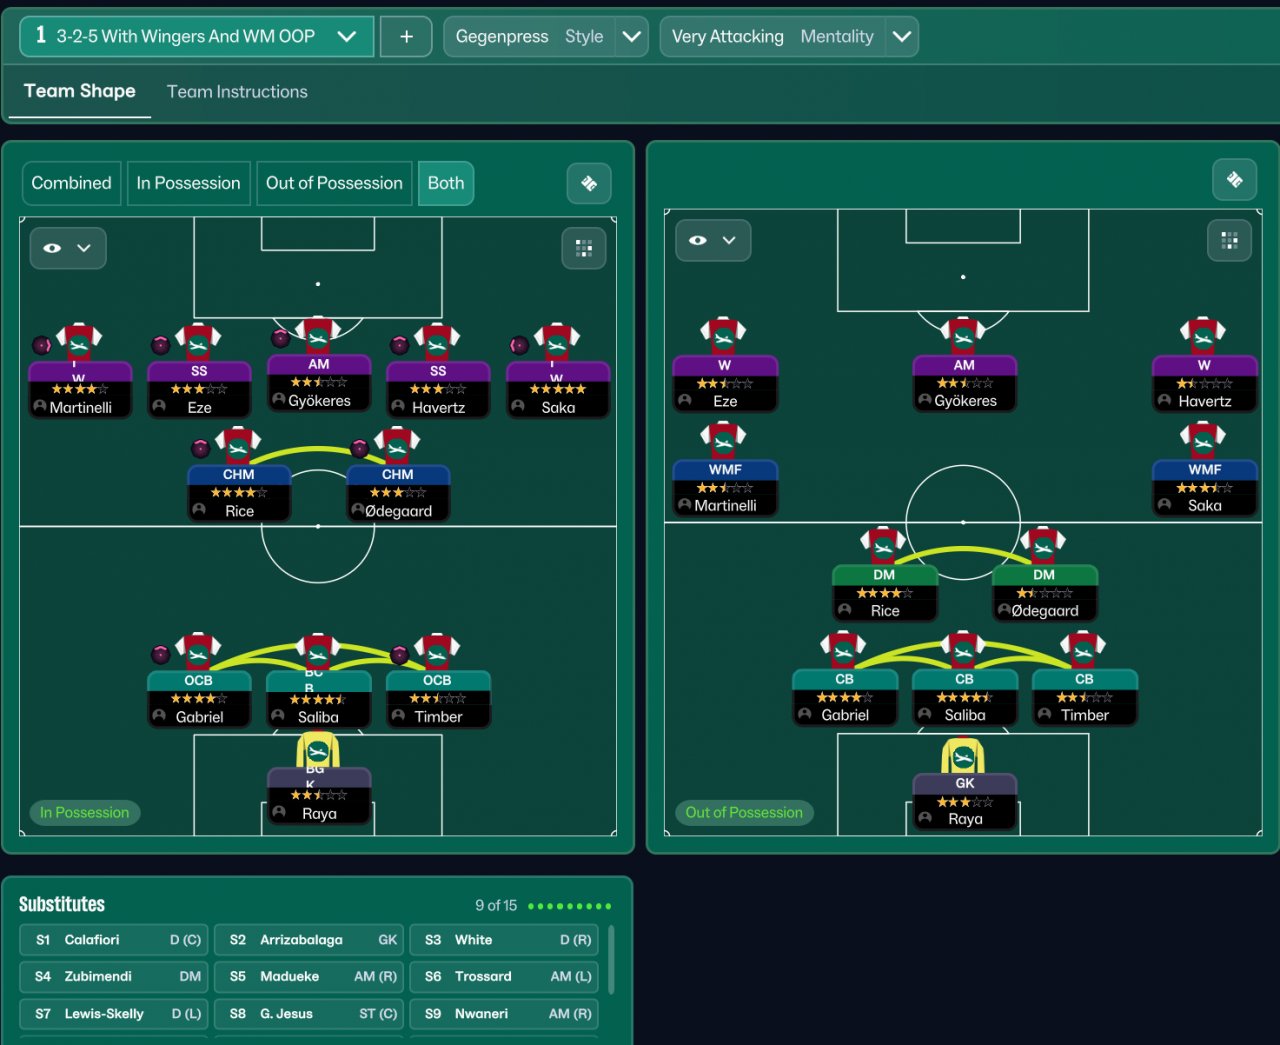The image size is (1280, 1045).
Task: Click the Substitutes list scrollbar
Action: click(x=610, y=958)
